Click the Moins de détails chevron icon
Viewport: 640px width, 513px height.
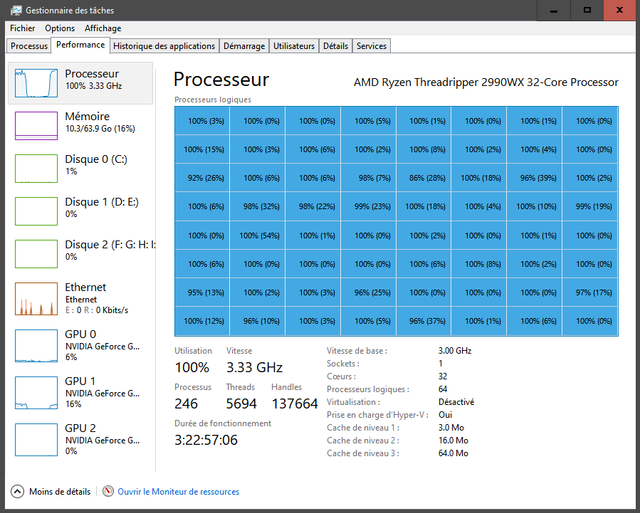17,491
